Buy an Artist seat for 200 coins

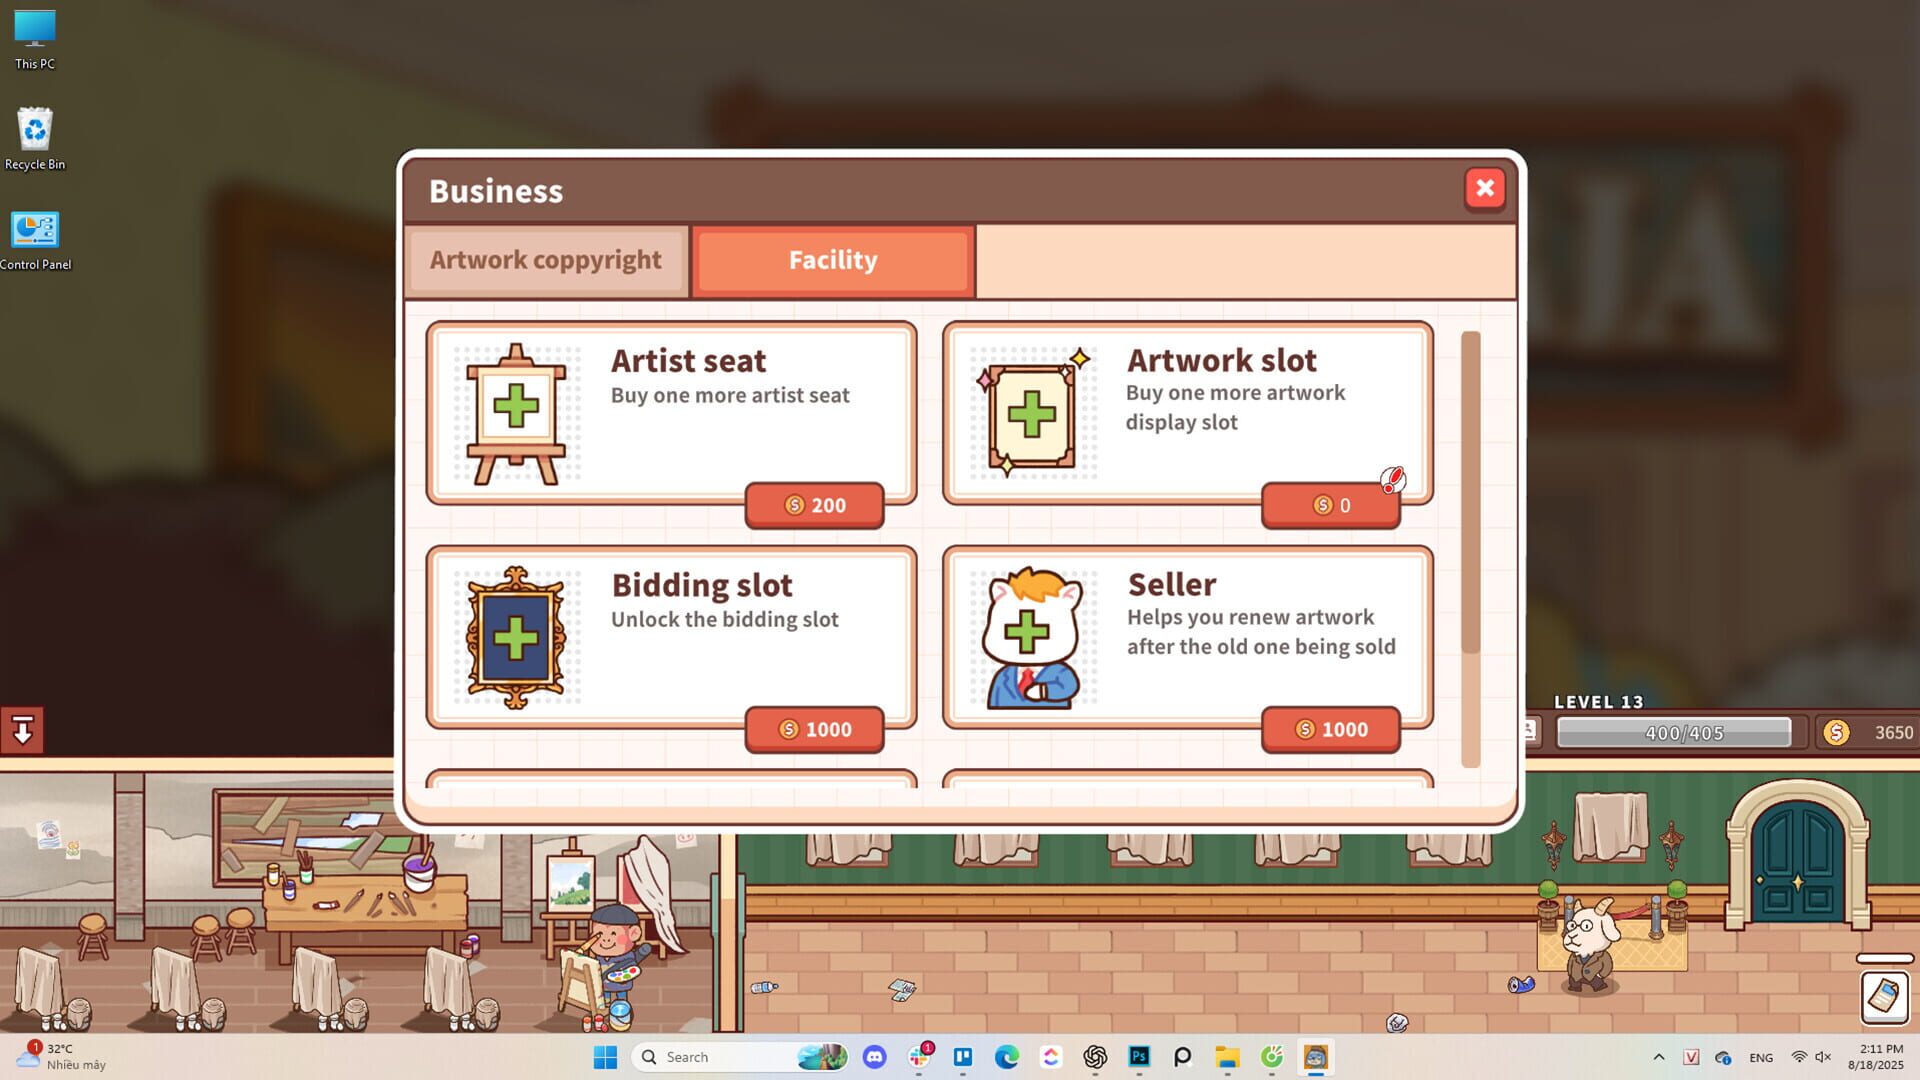814,505
